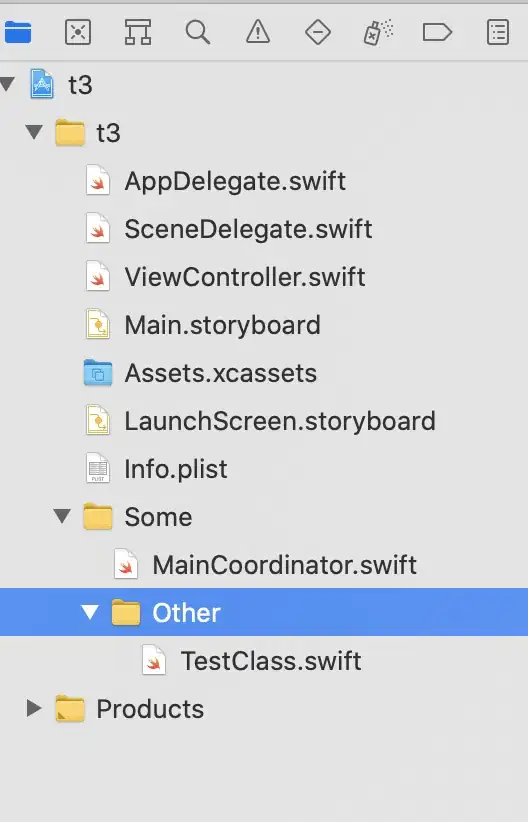
Task: Open the Project navigator folder icon
Action: pyautogui.click(x=18, y=33)
